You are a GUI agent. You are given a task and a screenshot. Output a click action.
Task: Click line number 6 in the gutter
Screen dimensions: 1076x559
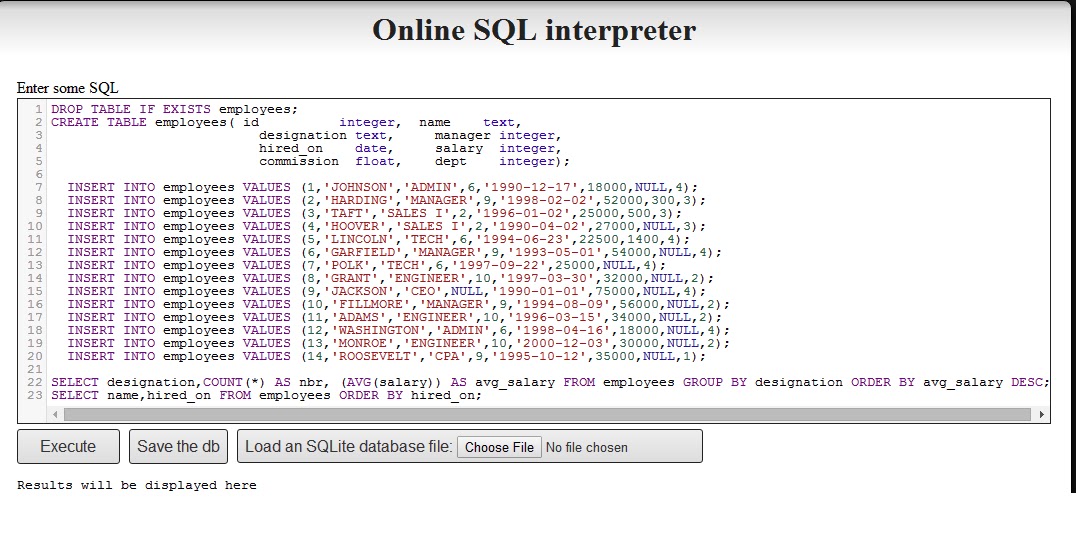(x=39, y=174)
